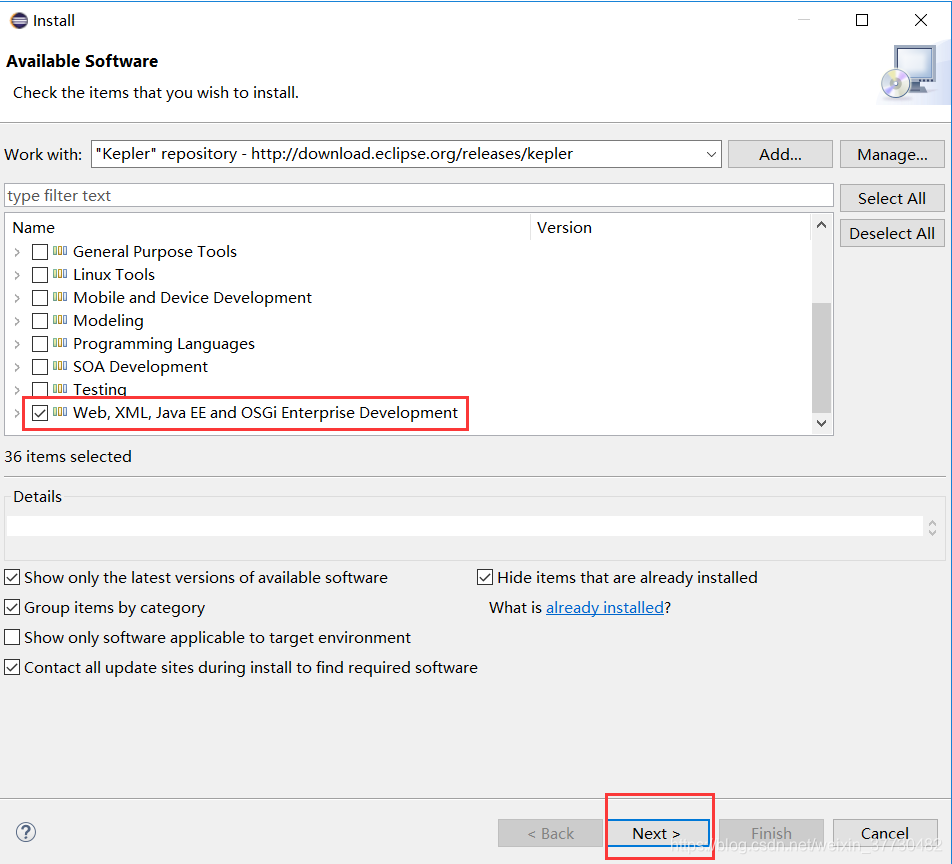Click the Manage... button

pos(892,154)
